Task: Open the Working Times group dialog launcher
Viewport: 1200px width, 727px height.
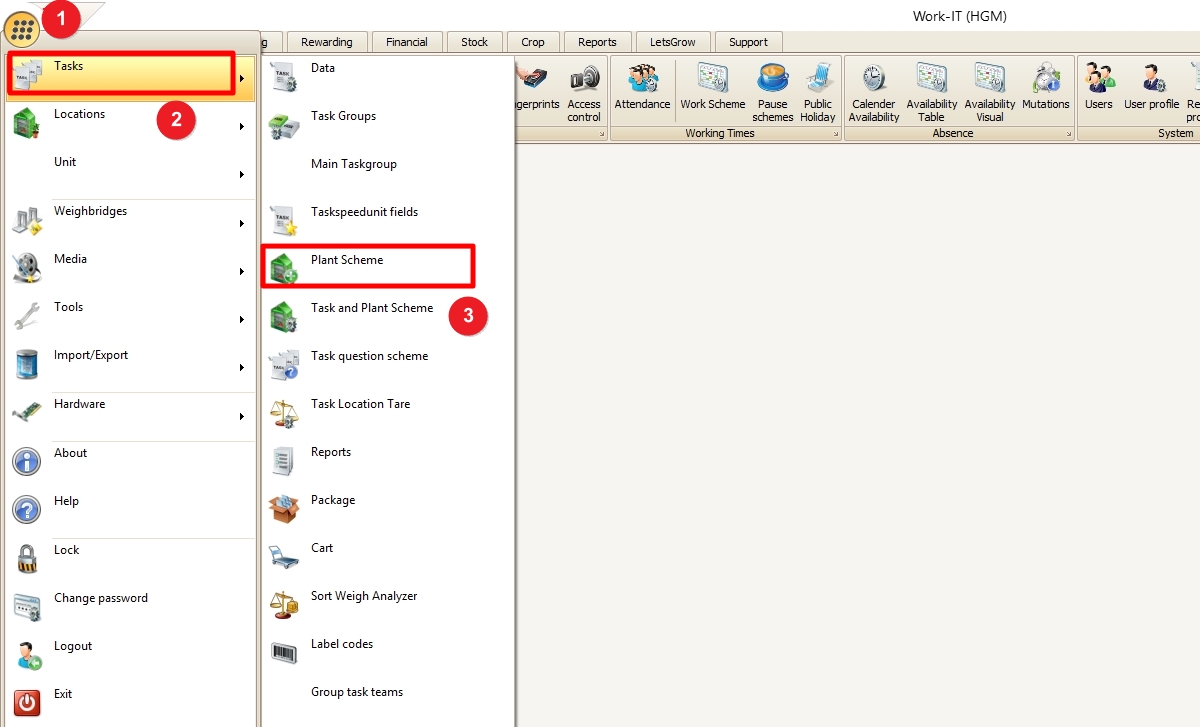Action: [836, 134]
